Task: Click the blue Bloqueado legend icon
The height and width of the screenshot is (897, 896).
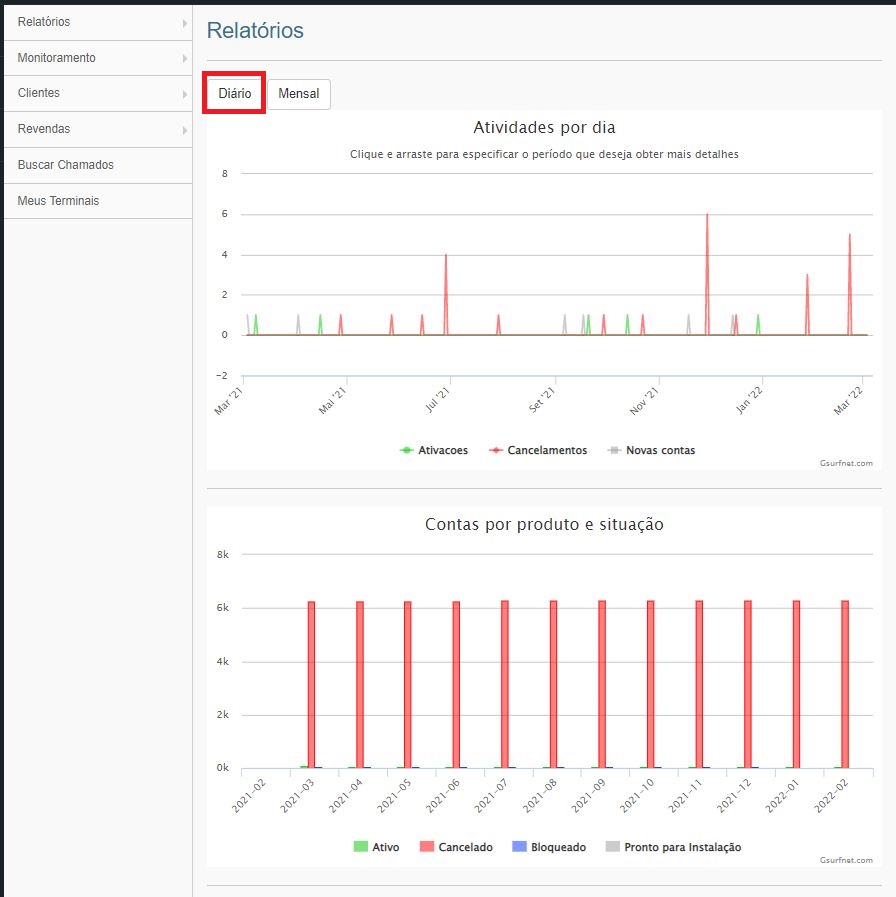Action: click(519, 847)
